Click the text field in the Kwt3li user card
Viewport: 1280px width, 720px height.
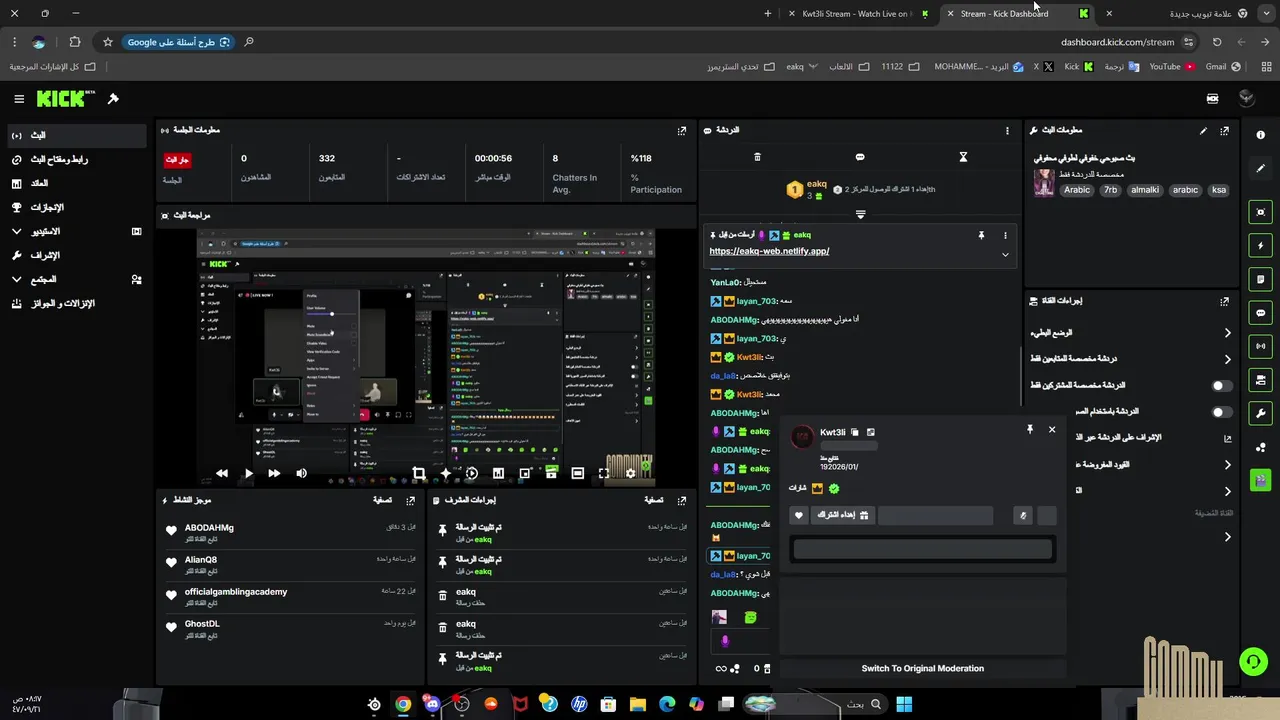click(922, 549)
